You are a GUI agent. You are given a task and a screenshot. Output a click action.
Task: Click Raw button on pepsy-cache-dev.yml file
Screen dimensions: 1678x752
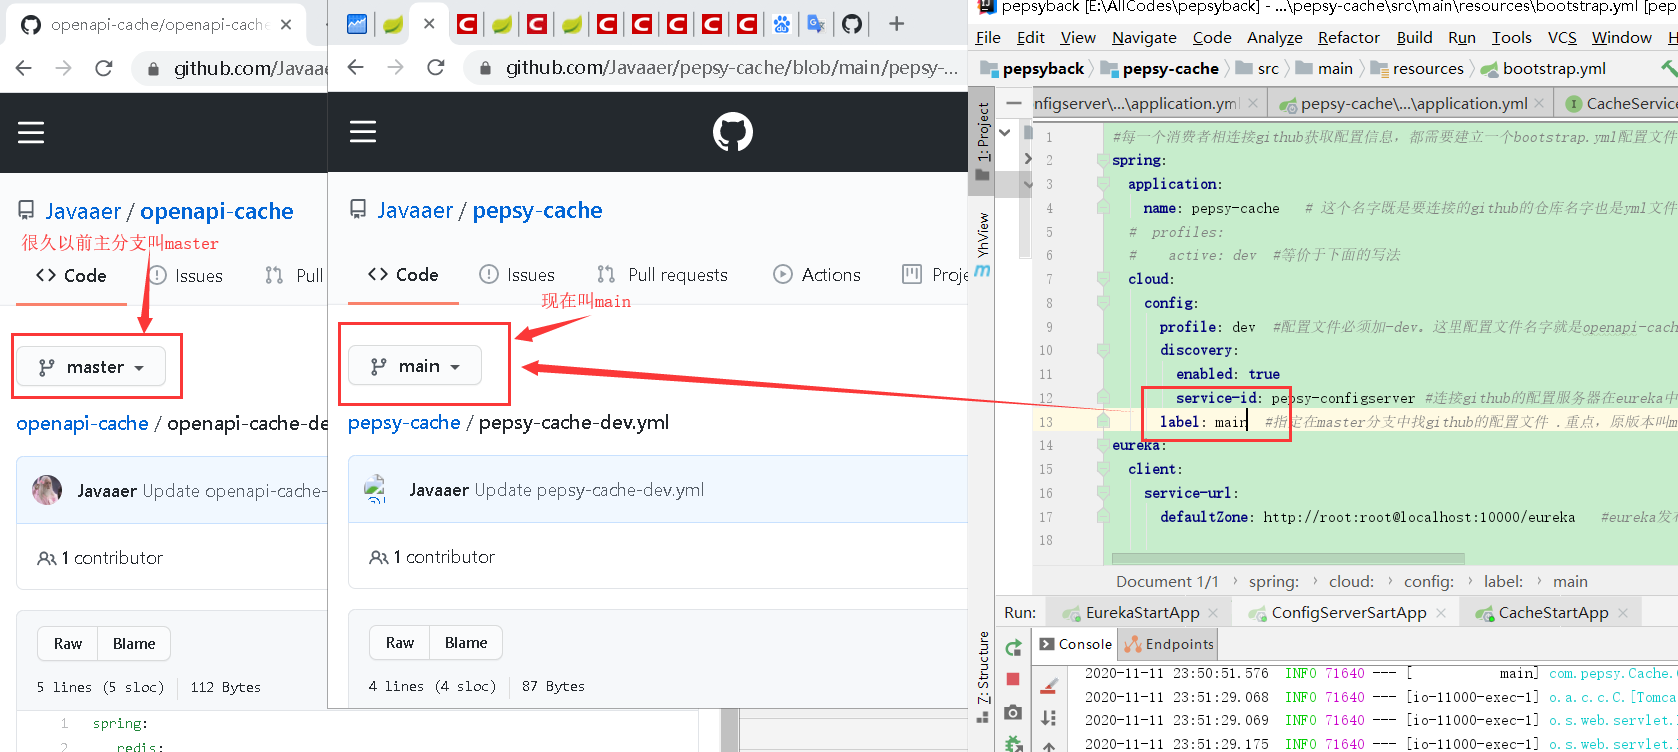[400, 643]
